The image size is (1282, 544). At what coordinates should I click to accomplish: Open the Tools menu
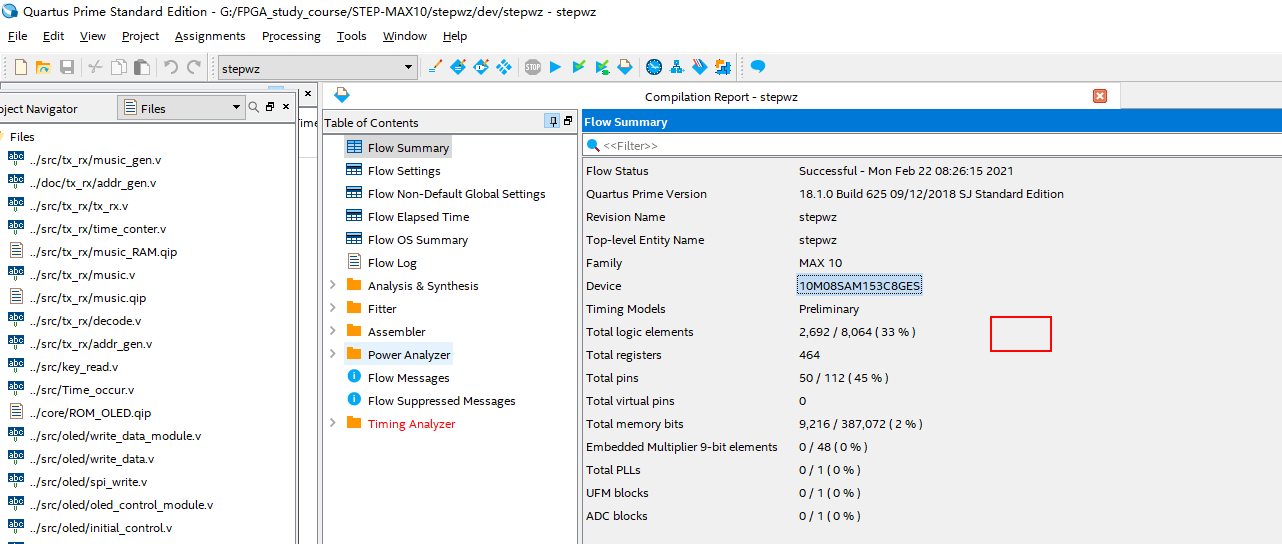pyautogui.click(x=351, y=36)
